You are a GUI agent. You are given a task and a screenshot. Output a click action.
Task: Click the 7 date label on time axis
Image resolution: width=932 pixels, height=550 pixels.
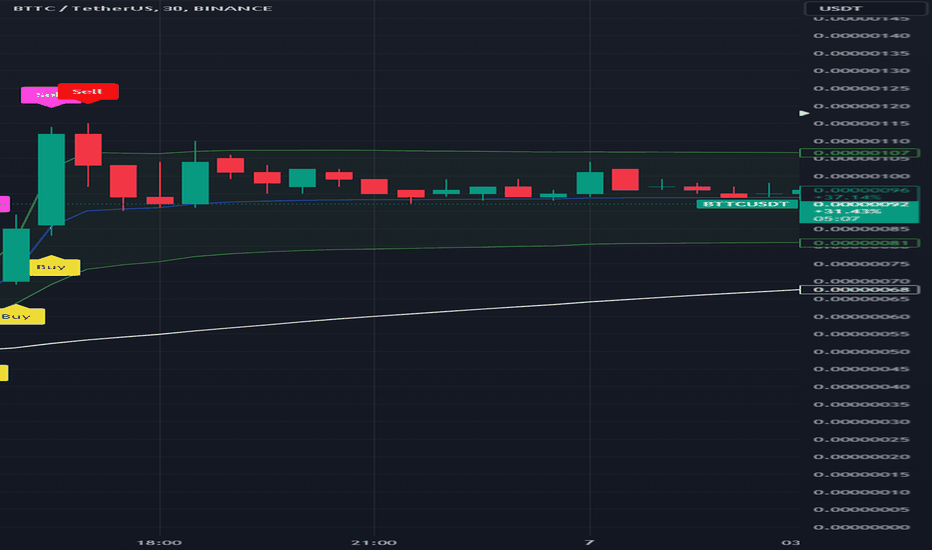pyautogui.click(x=589, y=542)
